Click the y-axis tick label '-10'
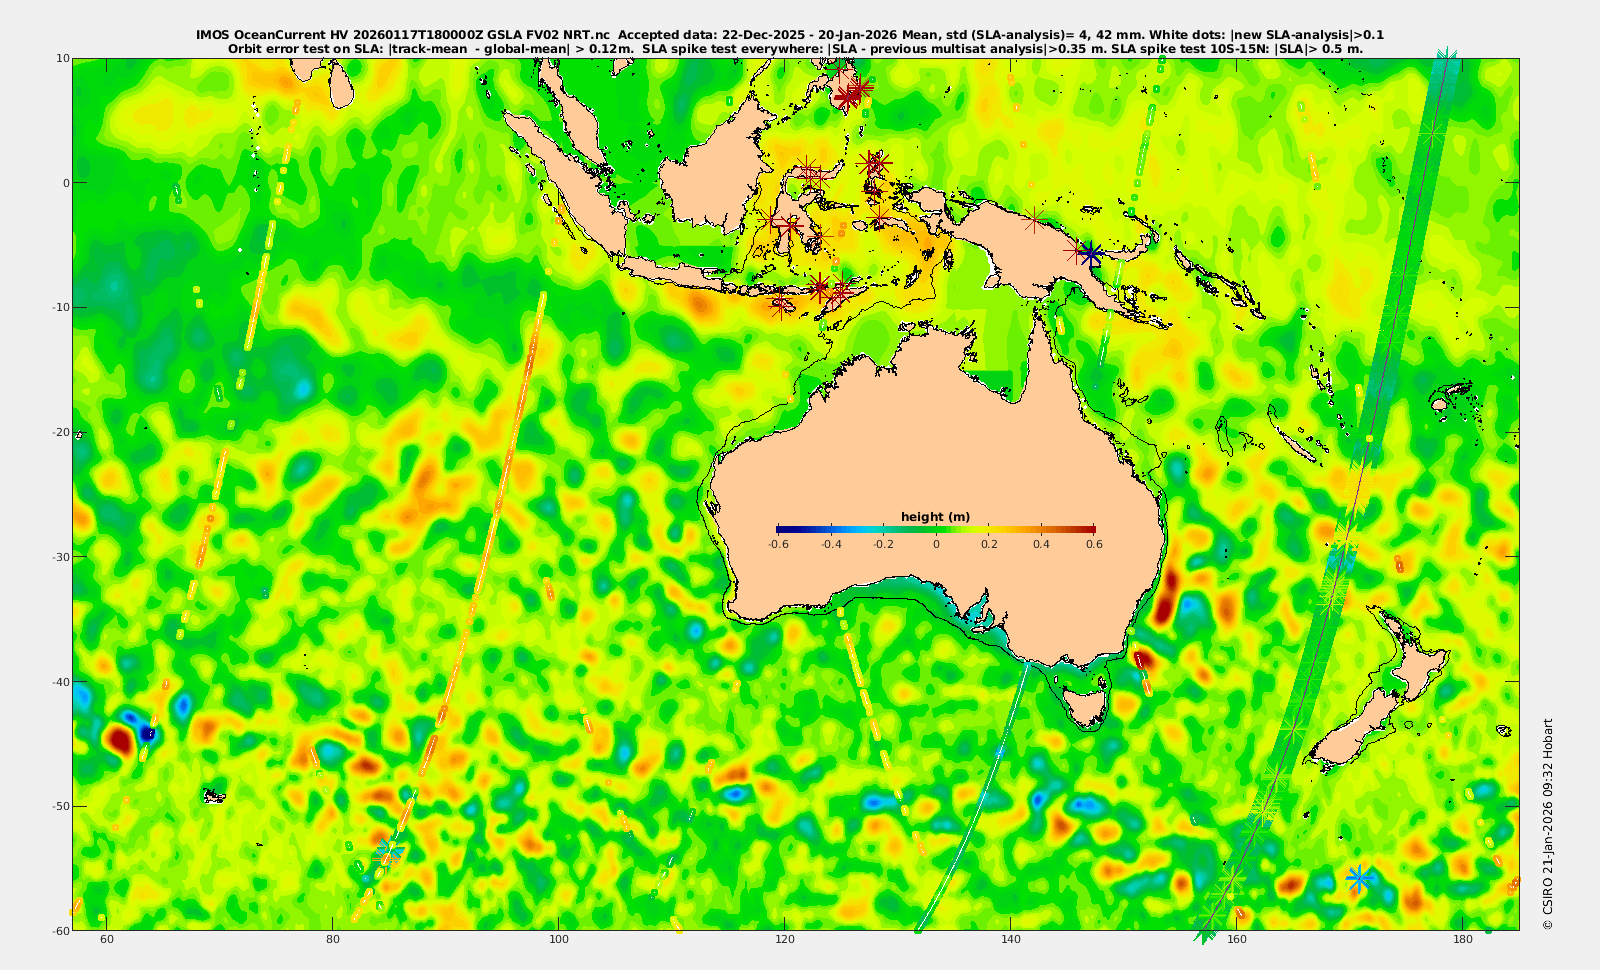Viewport: 1600px width, 970px height. pos(60,307)
